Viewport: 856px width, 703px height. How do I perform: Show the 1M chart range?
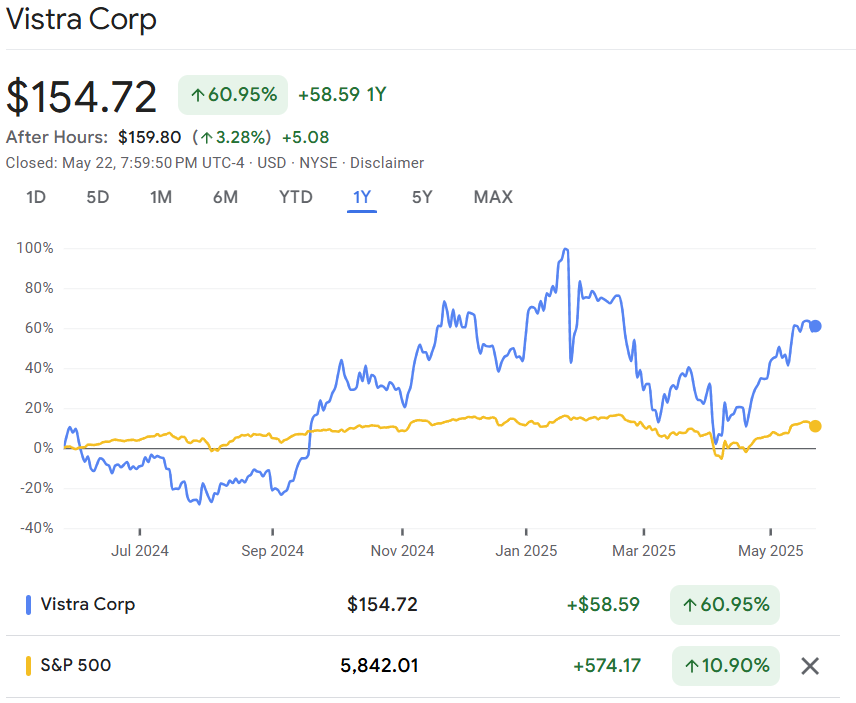tap(161, 197)
